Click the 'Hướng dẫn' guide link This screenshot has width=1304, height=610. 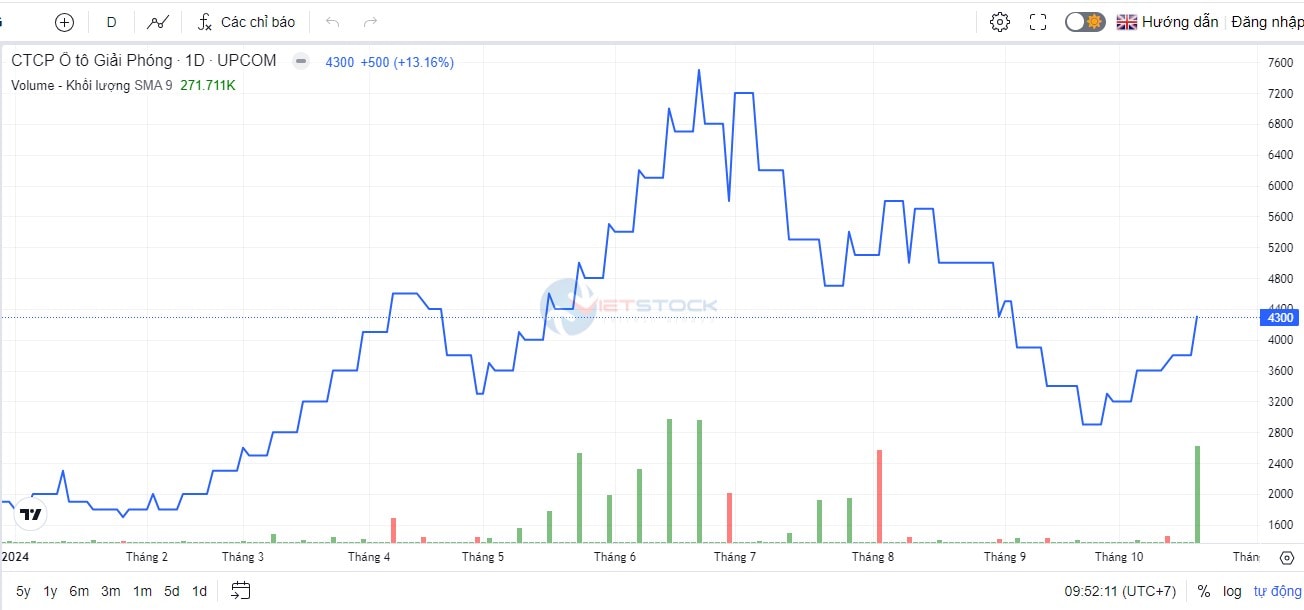tap(1179, 22)
